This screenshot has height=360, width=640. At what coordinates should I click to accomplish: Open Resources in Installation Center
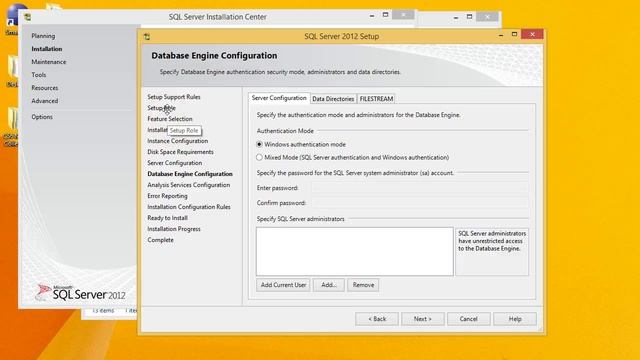pyautogui.click(x=44, y=88)
